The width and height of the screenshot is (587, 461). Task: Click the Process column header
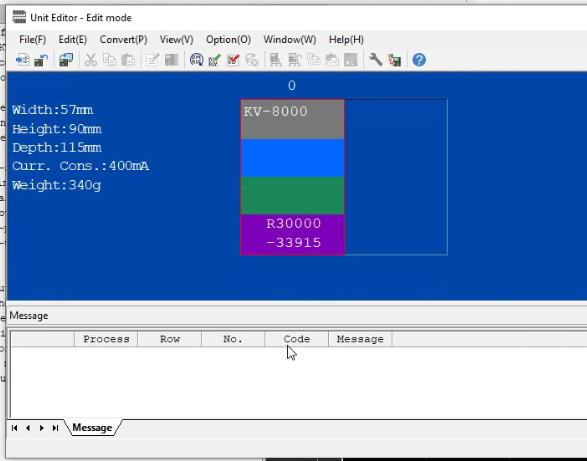[106, 339]
